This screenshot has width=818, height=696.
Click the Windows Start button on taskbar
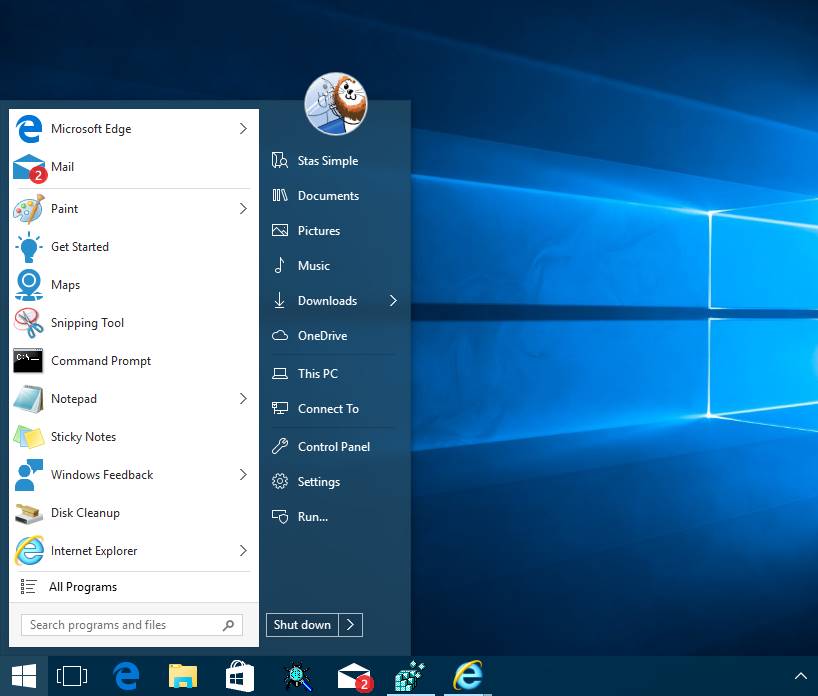point(24,676)
